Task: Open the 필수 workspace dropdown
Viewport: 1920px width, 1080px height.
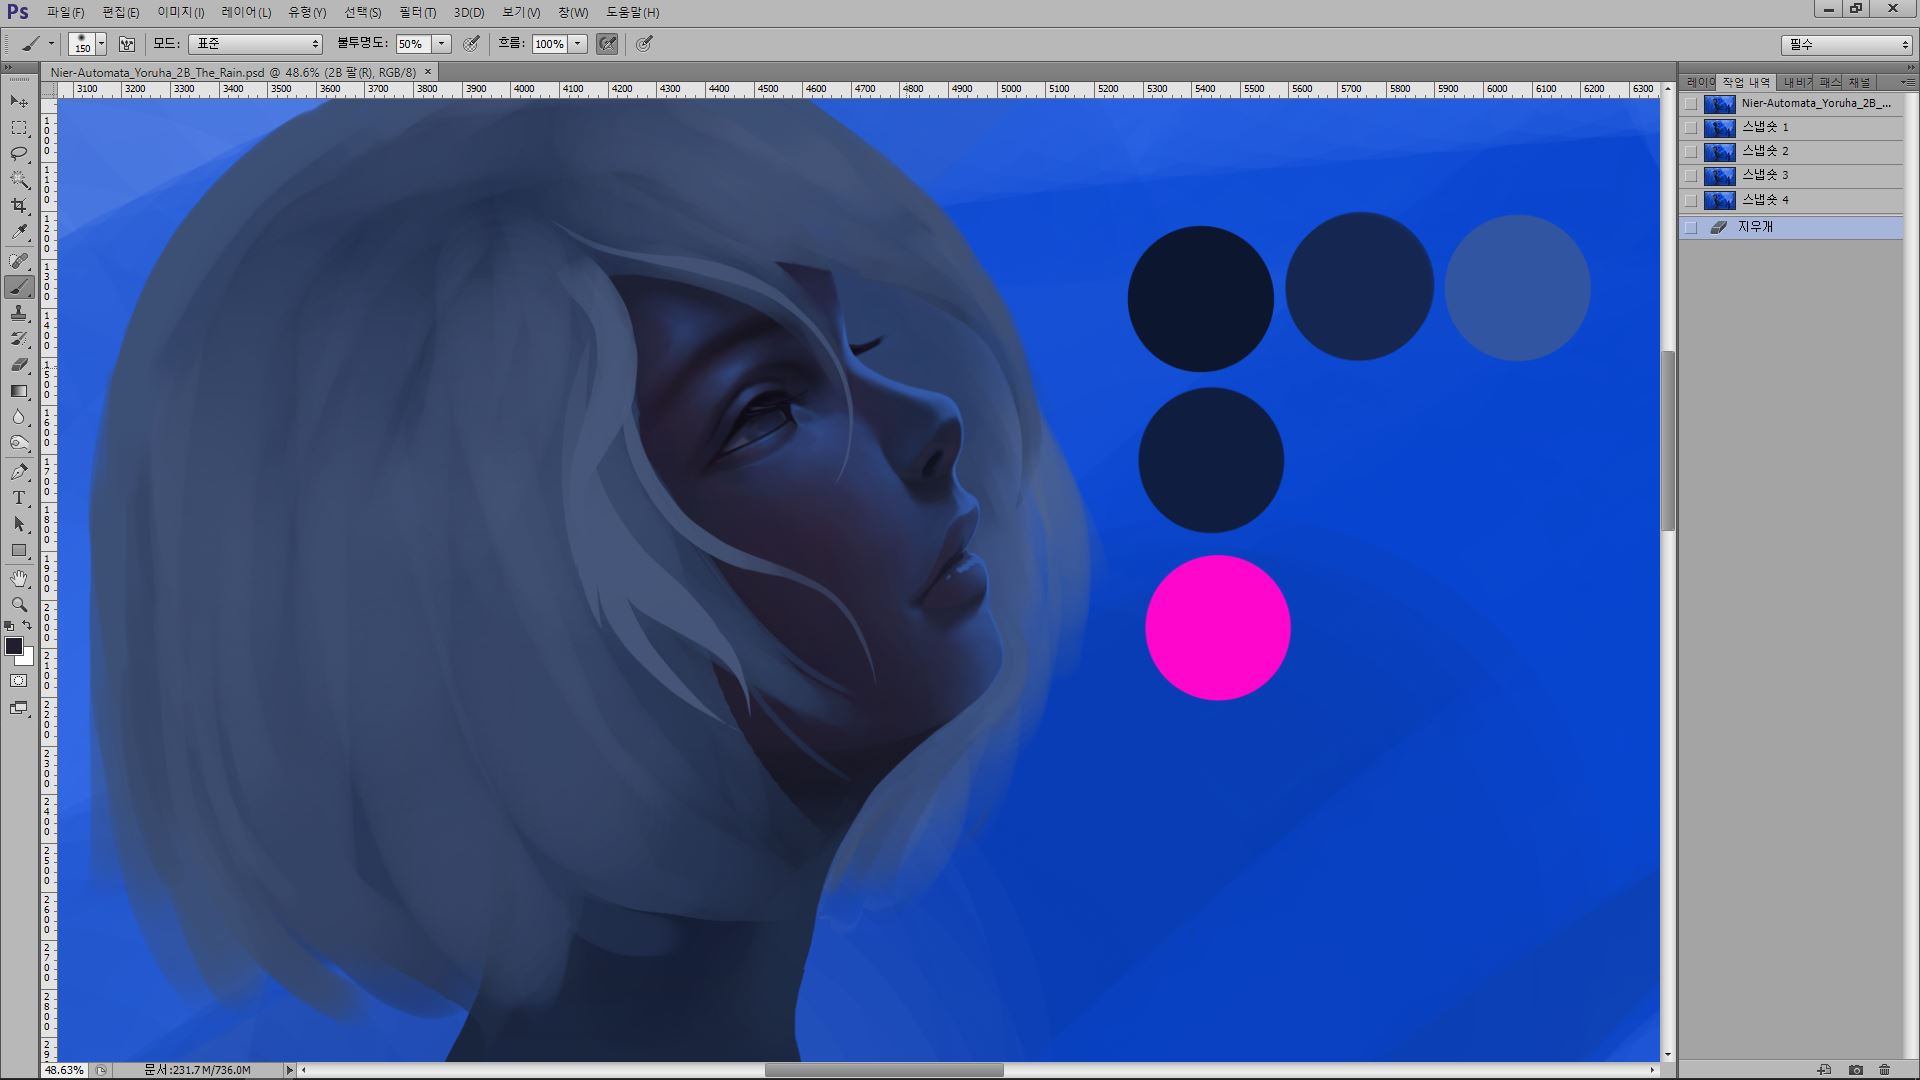Action: 1846,44
